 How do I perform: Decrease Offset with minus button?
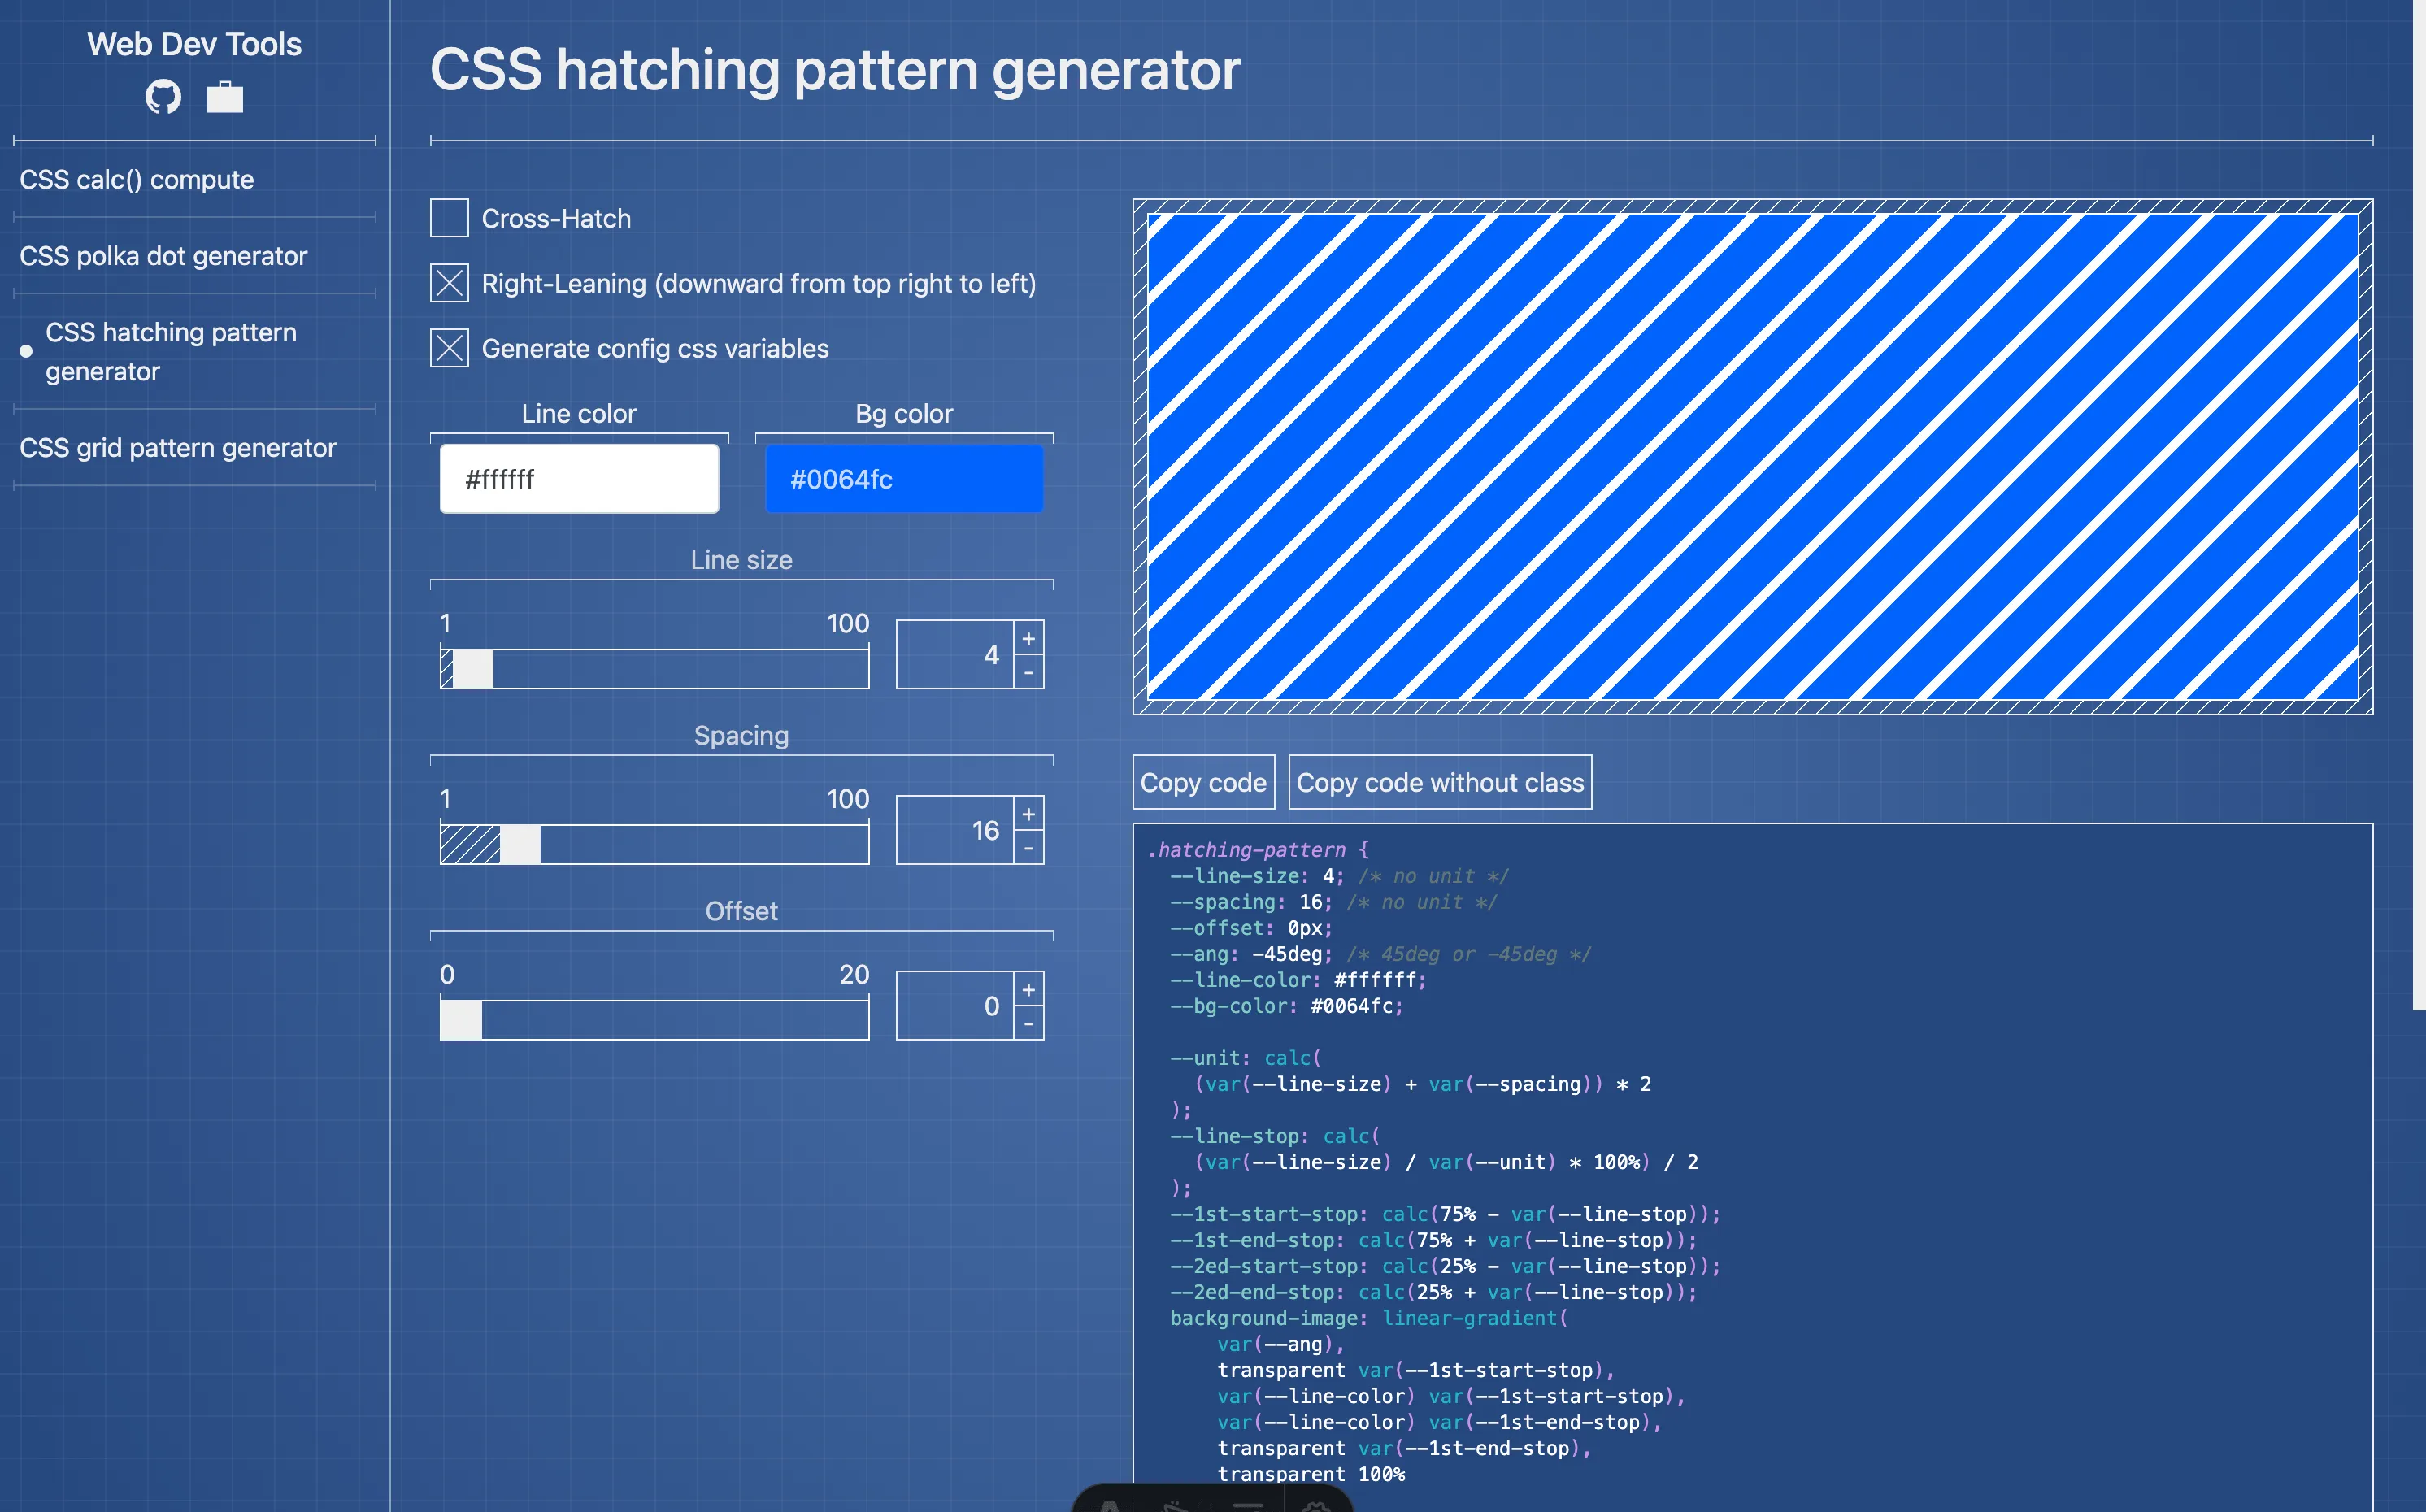pyautogui.click(x=1028, y=1023)
